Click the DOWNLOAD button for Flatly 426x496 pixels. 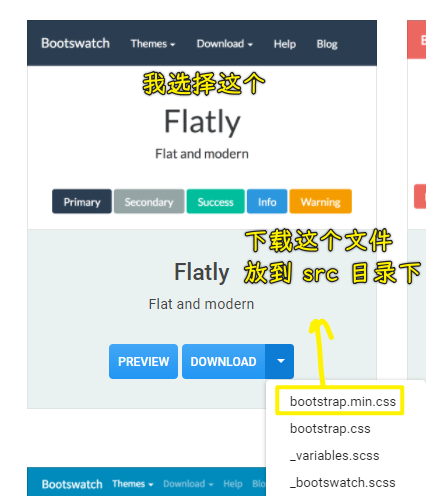[x=224, y=361]
